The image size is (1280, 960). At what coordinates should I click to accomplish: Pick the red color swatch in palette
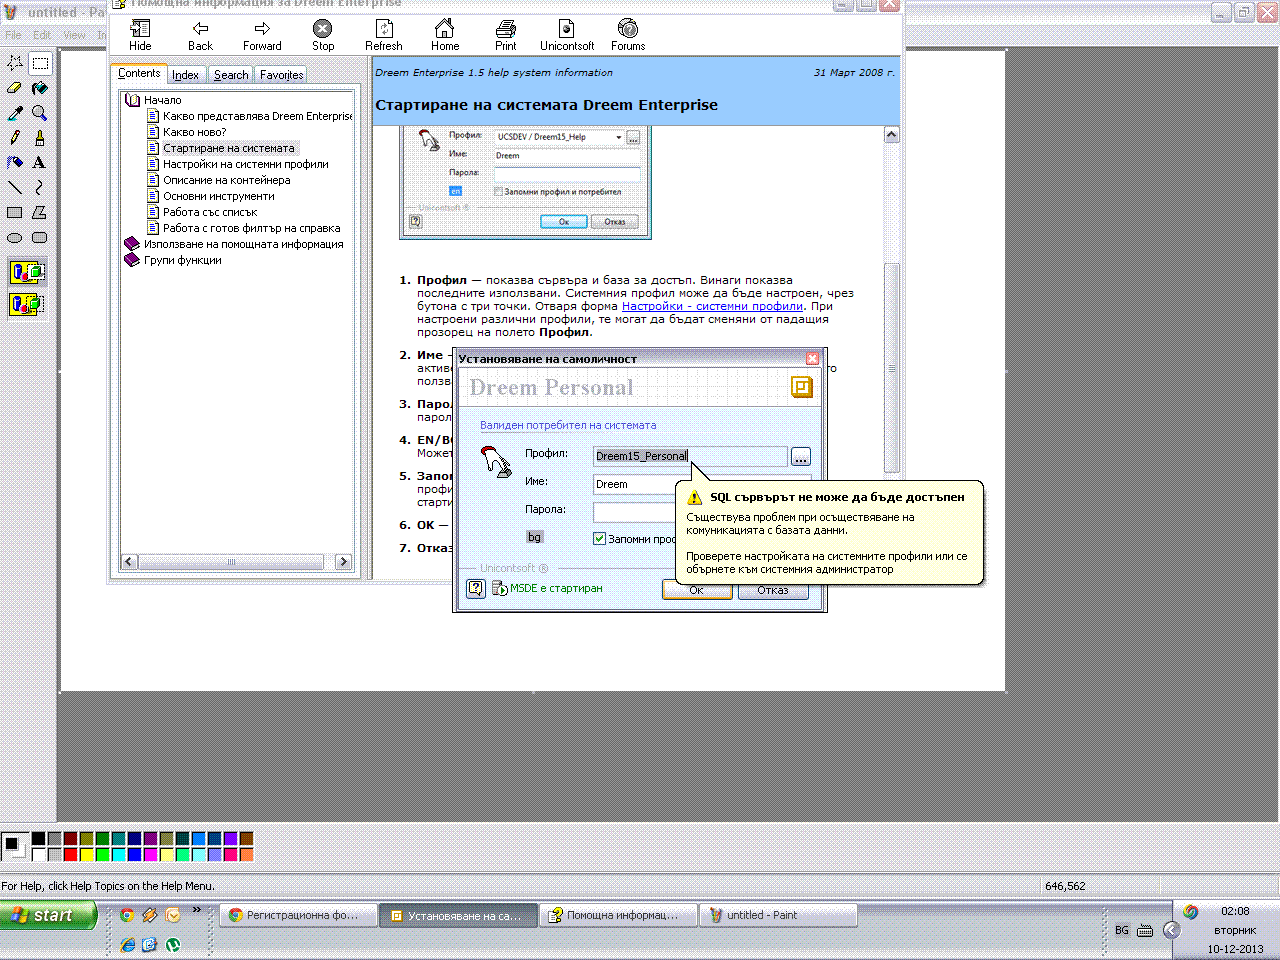[x=71, y=854]
